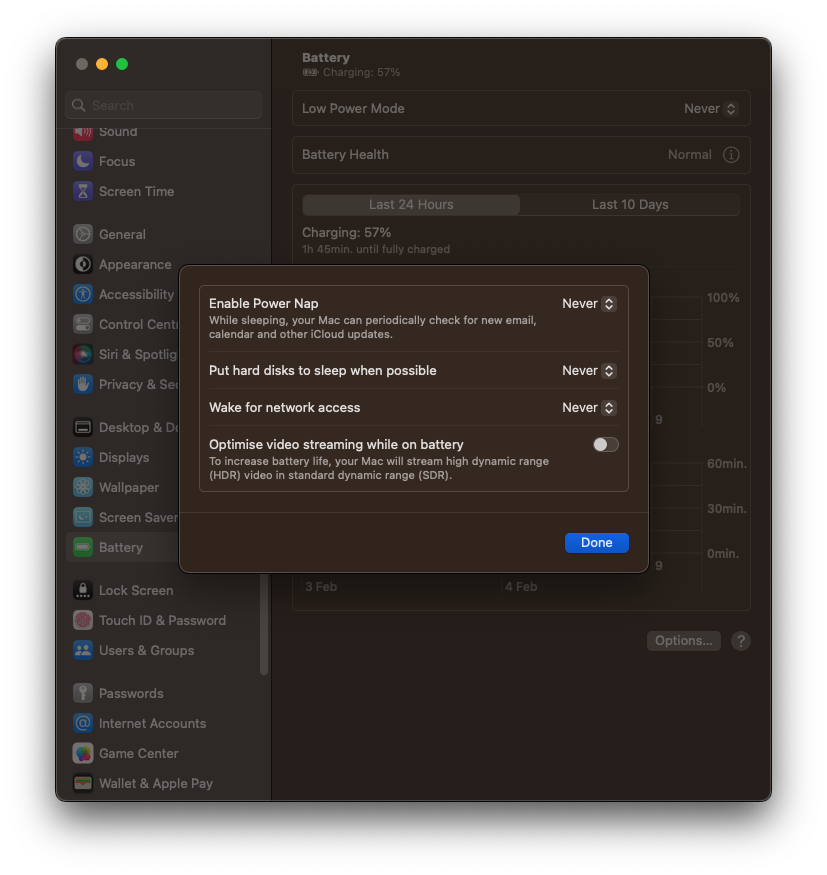Open Lock Screen icon in sidebar
The width and height of the screenshot is (827, 875).
click(x=83, y=590)
